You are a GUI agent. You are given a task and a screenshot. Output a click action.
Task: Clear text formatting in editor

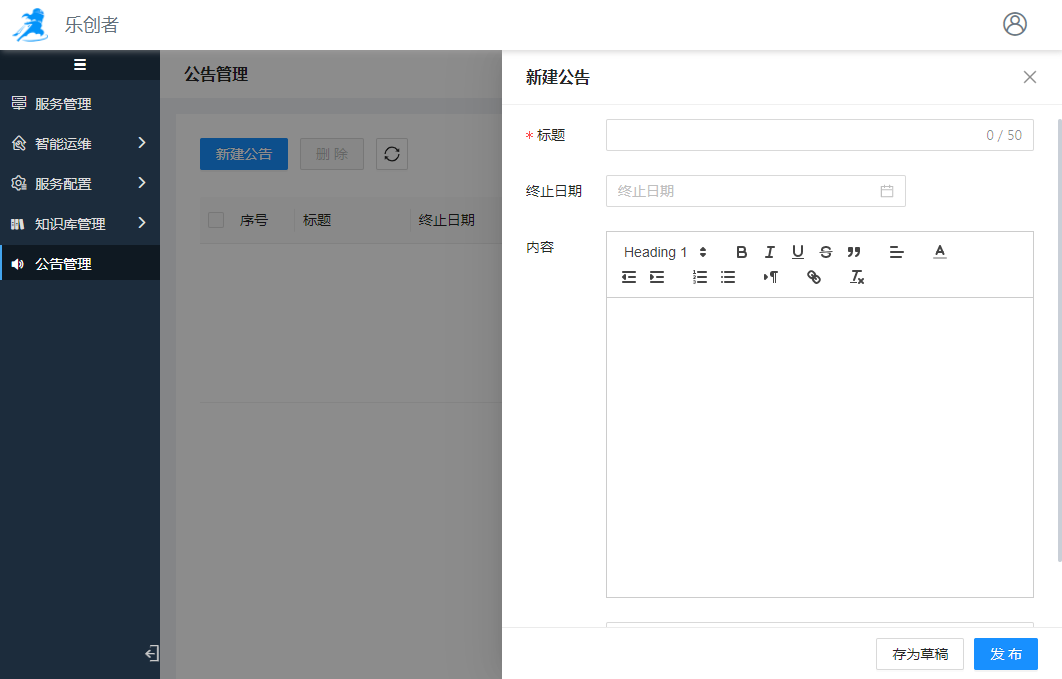click(857, 277)
